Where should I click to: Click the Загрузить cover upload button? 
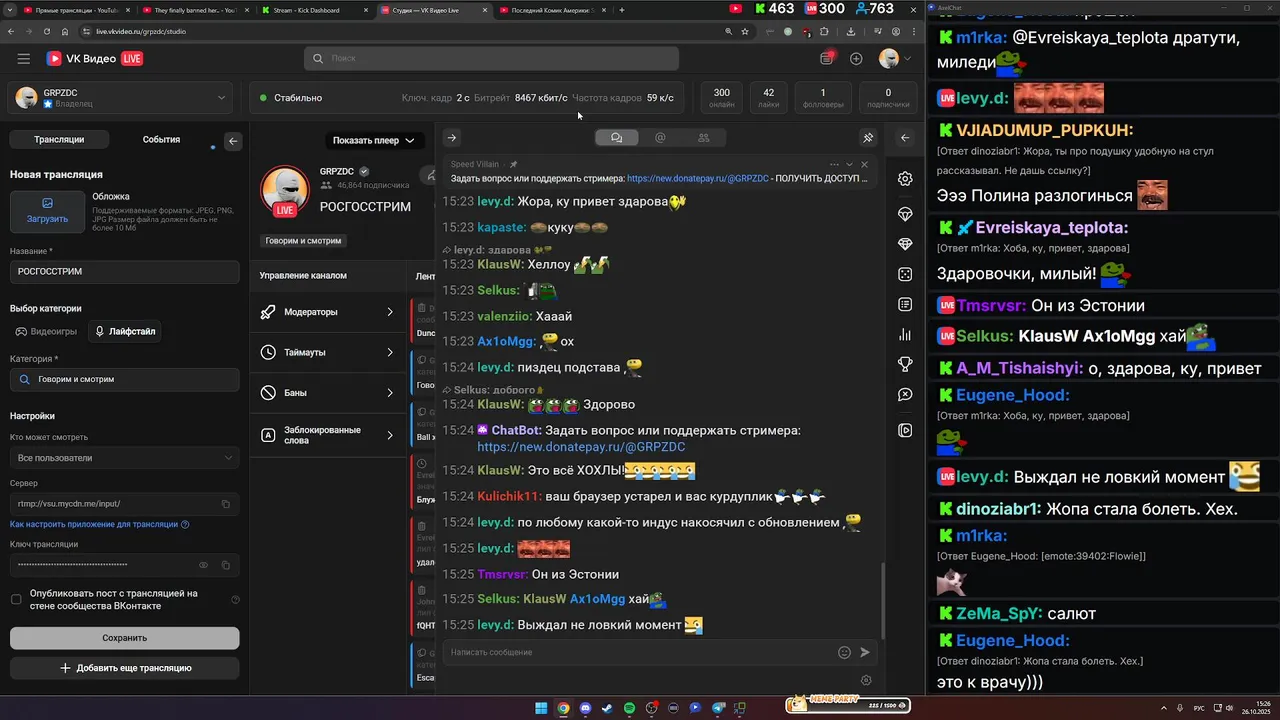tap(47, 211)
